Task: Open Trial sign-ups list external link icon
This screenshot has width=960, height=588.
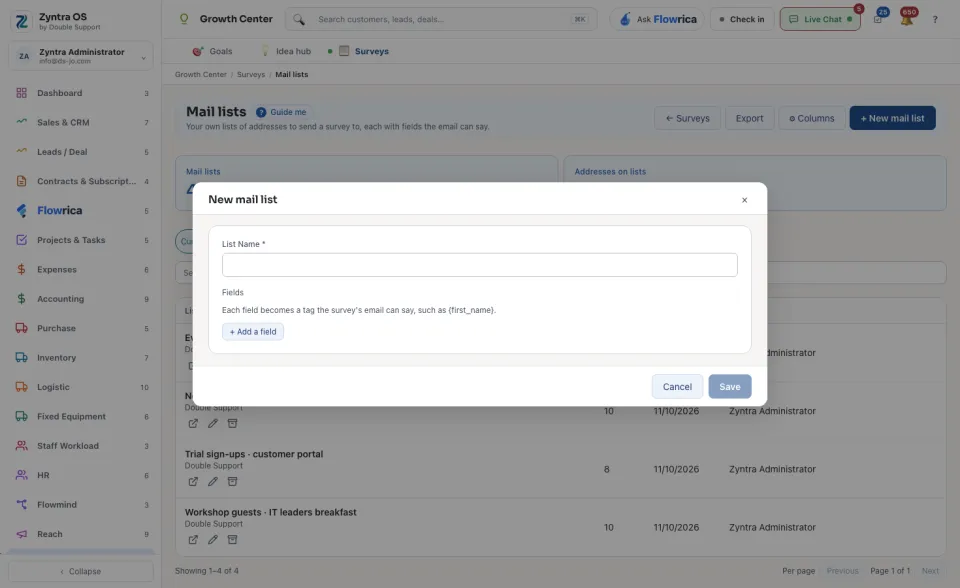Action: coord(193,481)
